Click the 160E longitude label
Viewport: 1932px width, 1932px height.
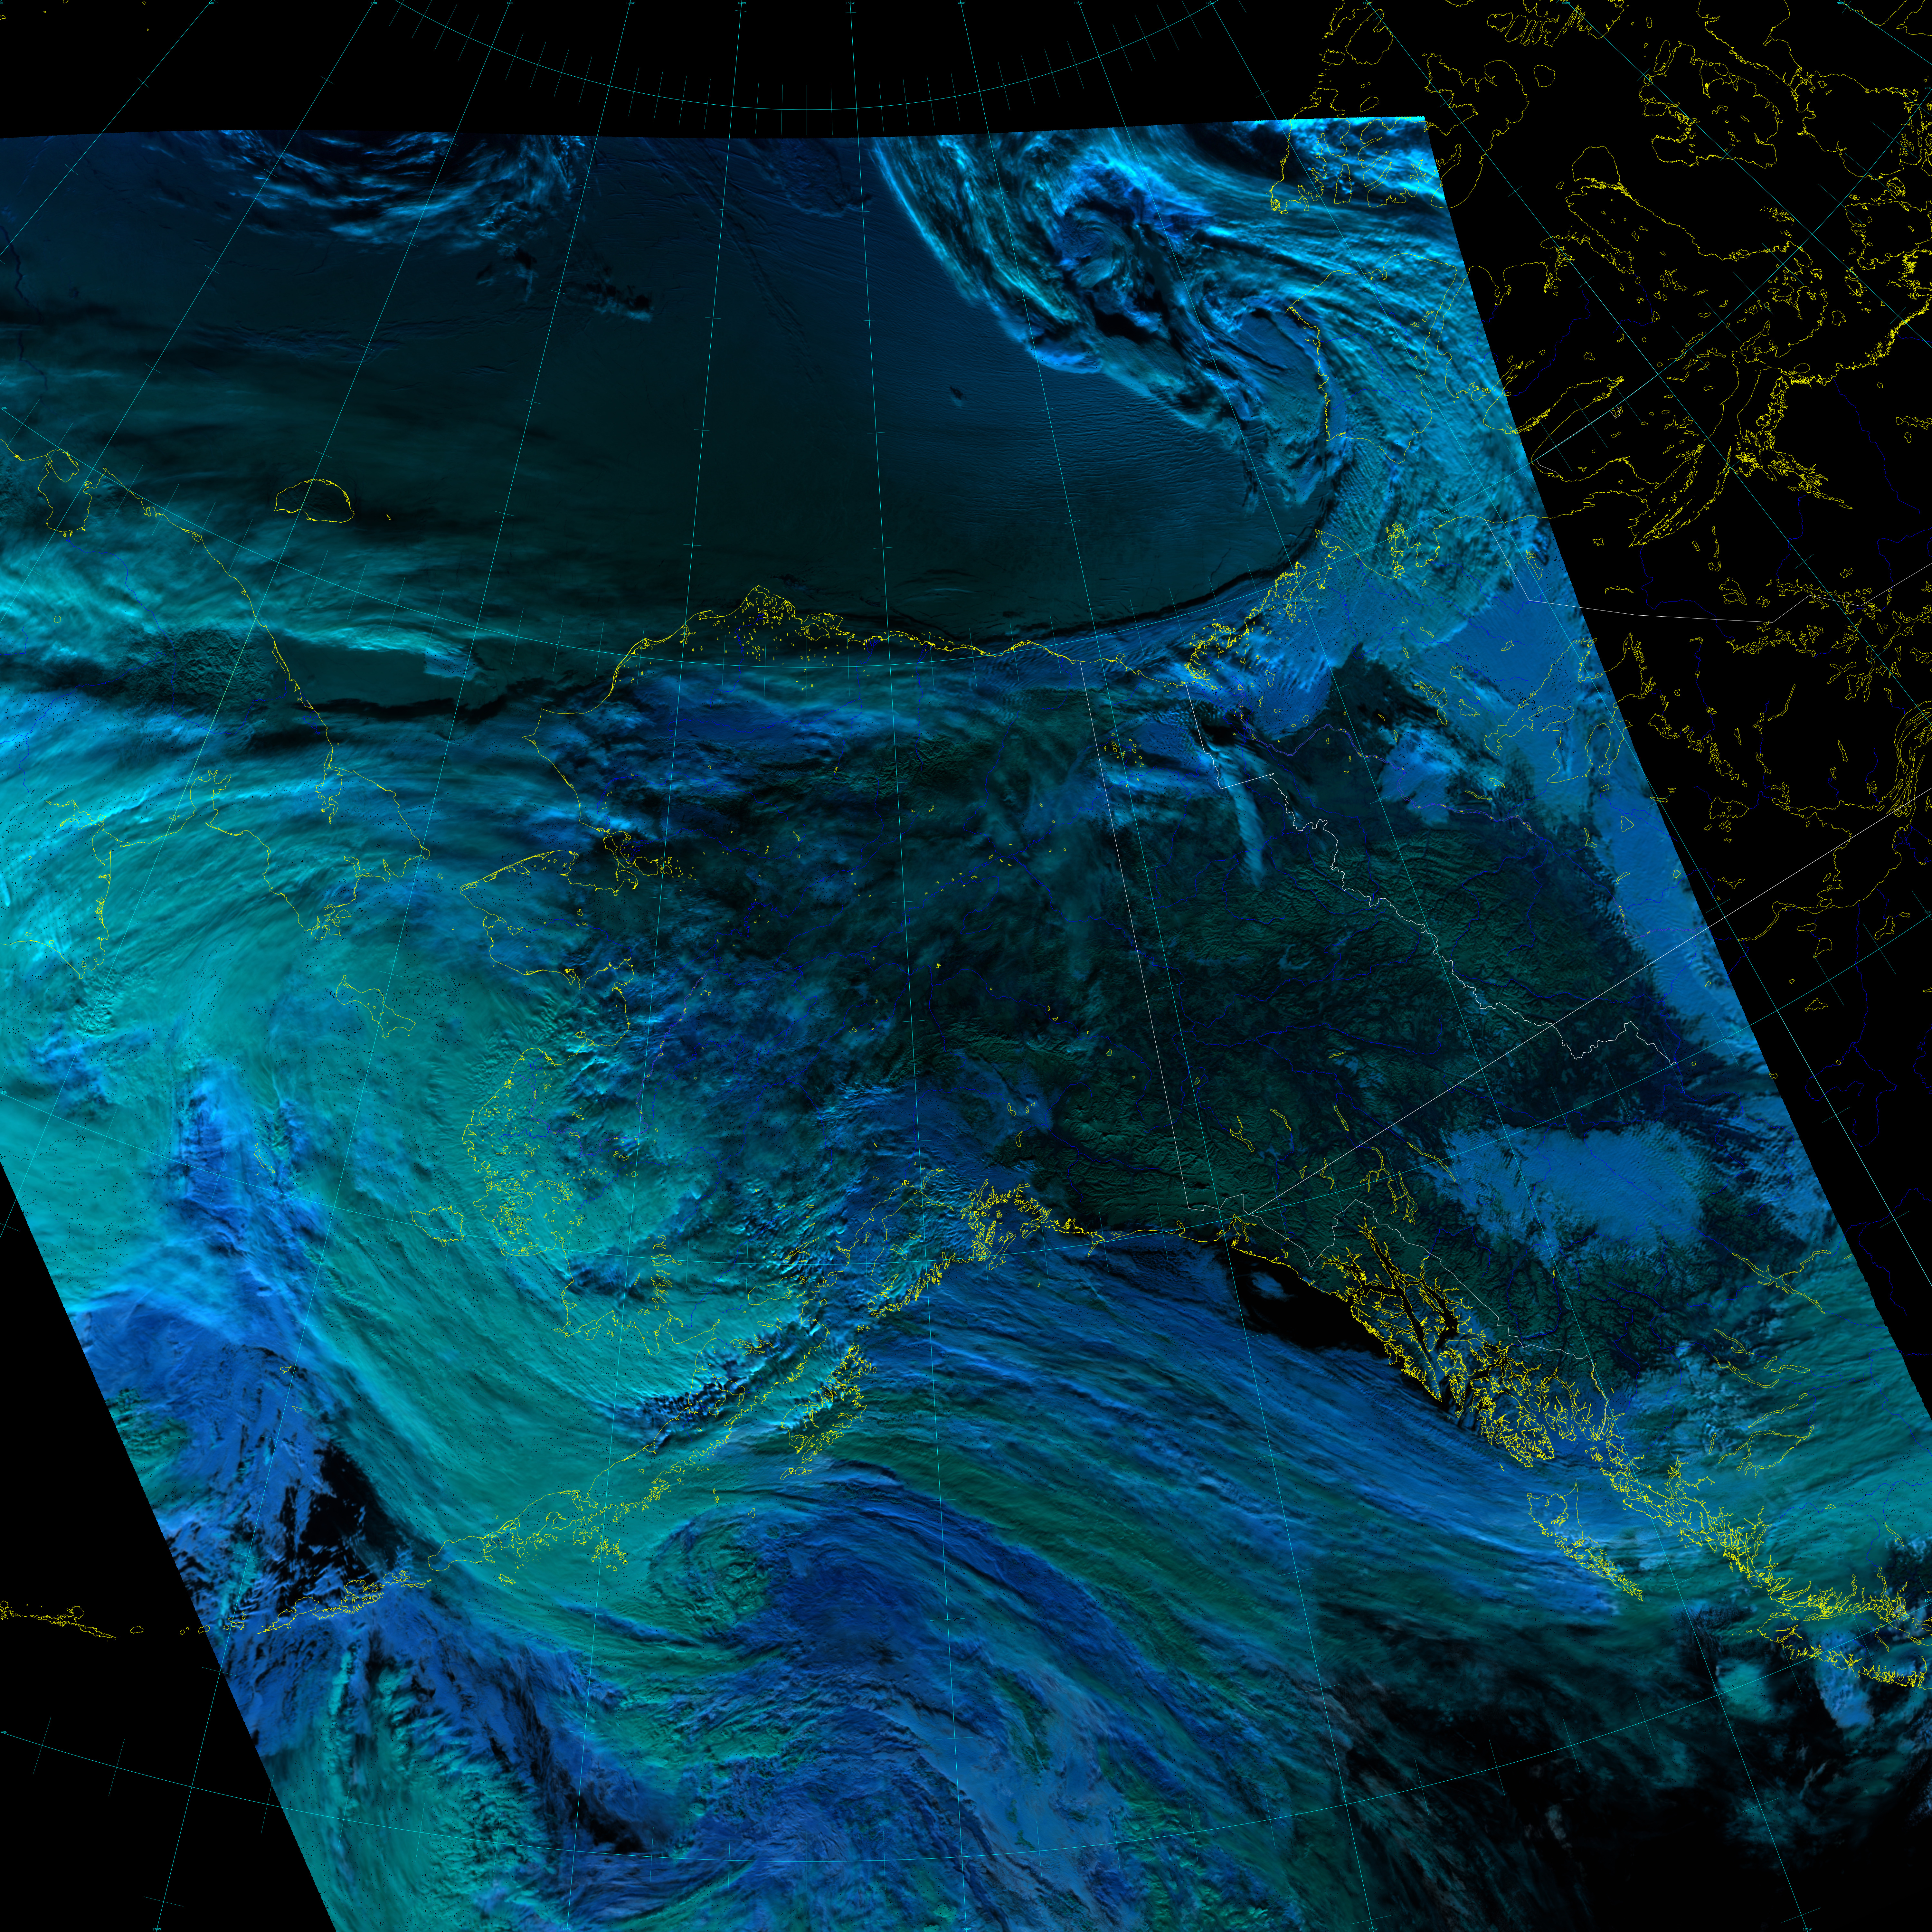coord(211,3)
